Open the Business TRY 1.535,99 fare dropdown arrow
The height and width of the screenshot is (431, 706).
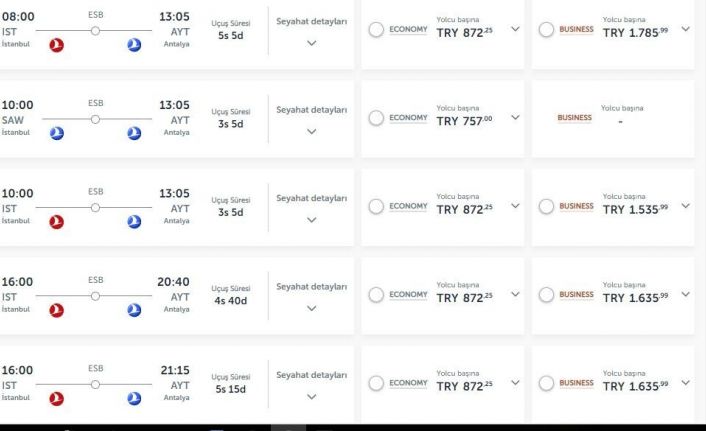point(685,205)
